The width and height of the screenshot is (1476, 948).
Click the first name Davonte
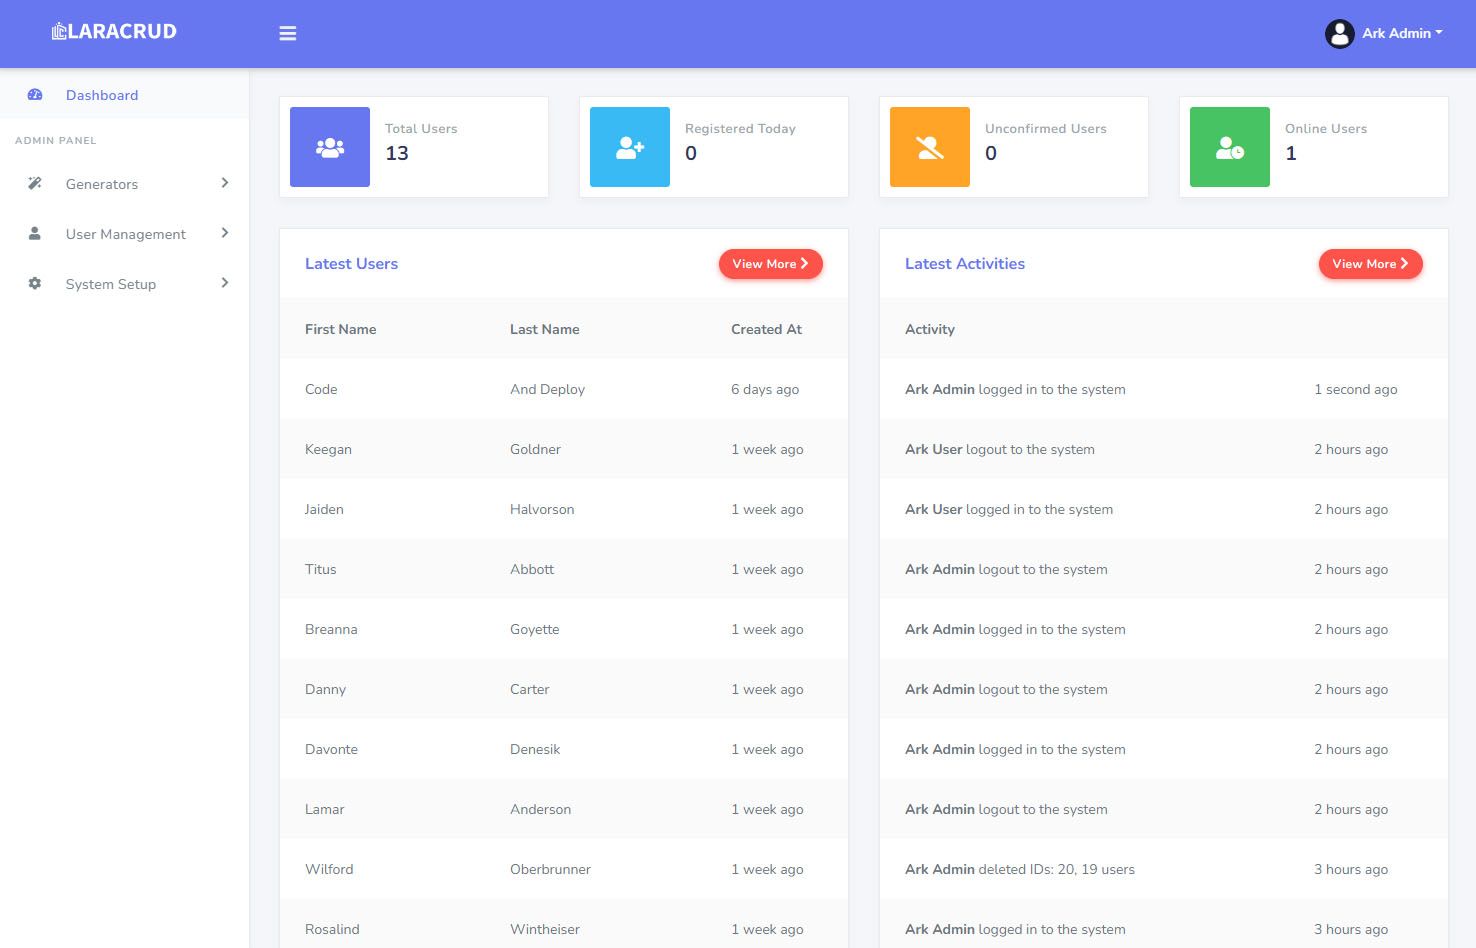tap(331, 749)
